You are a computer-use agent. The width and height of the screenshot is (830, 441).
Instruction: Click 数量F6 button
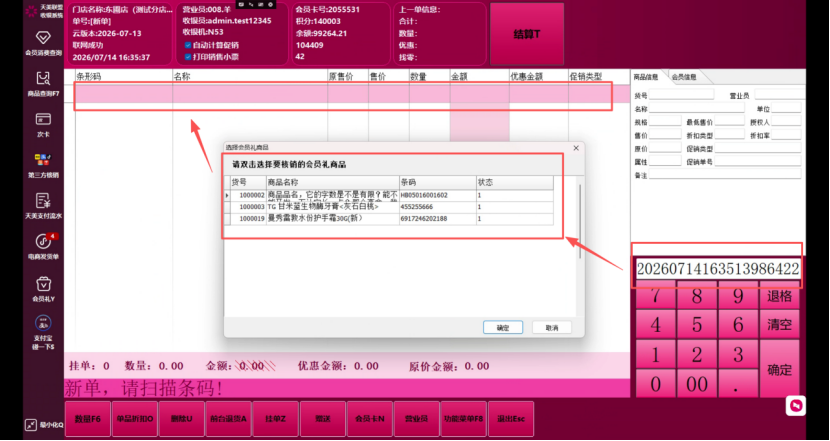click(x=87, y=419)
